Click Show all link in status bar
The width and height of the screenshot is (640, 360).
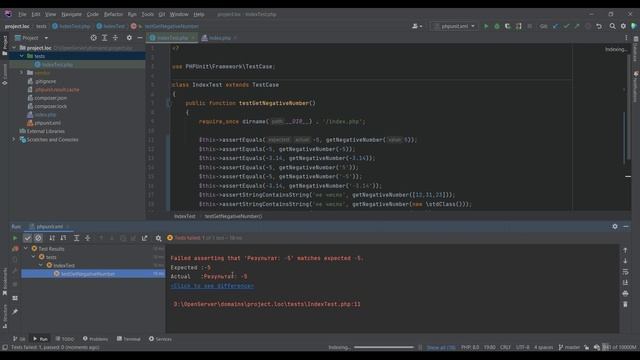[x=441, y=347]
